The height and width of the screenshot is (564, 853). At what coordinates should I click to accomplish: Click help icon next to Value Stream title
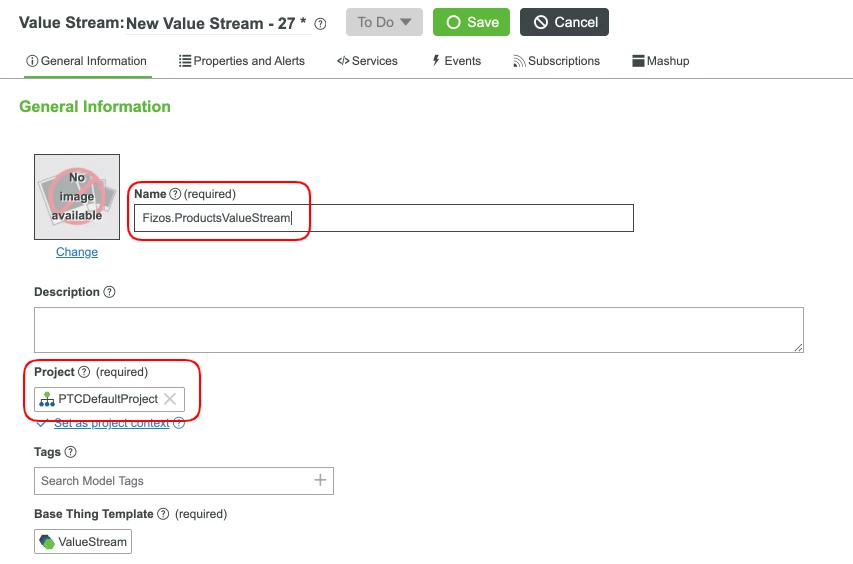point(320,24)
